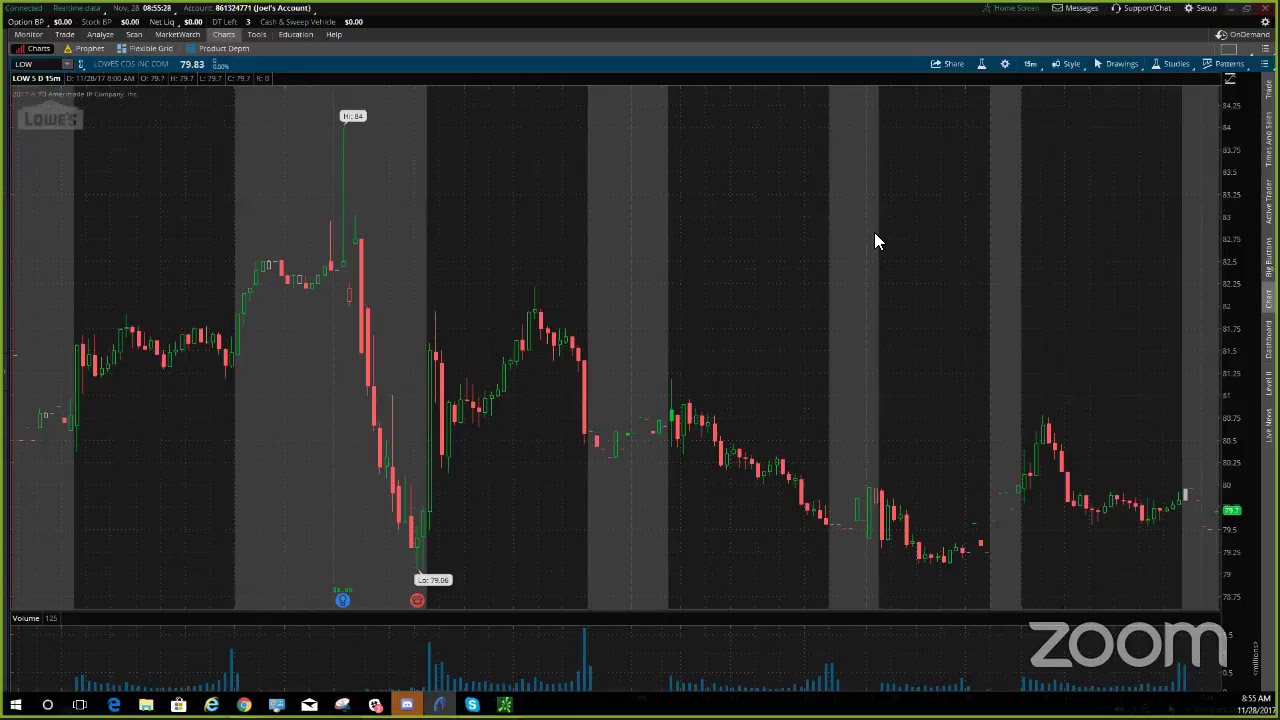Open Google Chrome from taskbar
Viewport: 1280px width, 720px height.
[244, 705]
